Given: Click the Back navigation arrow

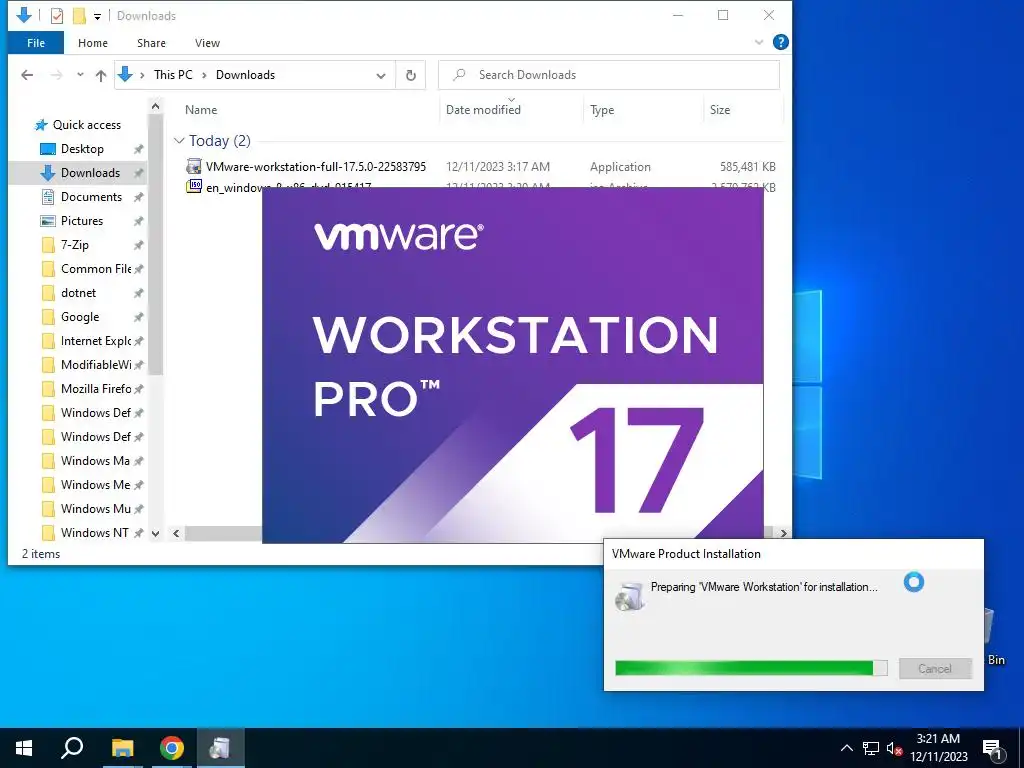Looking at the screenshot, I should tap(27, 75).
